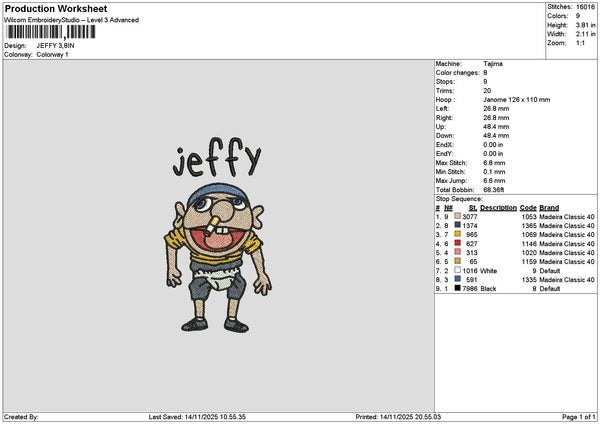
Task: Click the stitch count '965' in row 3
Action: (472, 235)
